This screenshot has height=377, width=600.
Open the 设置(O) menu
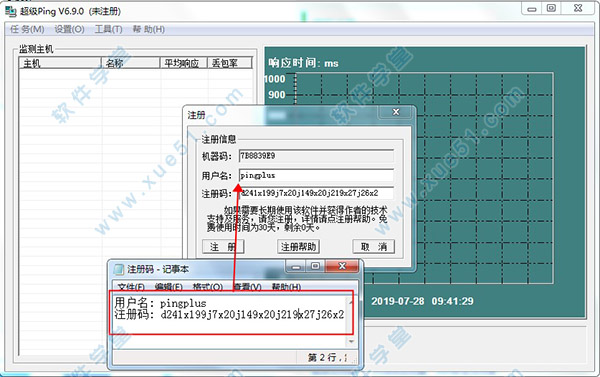point(69,29)
